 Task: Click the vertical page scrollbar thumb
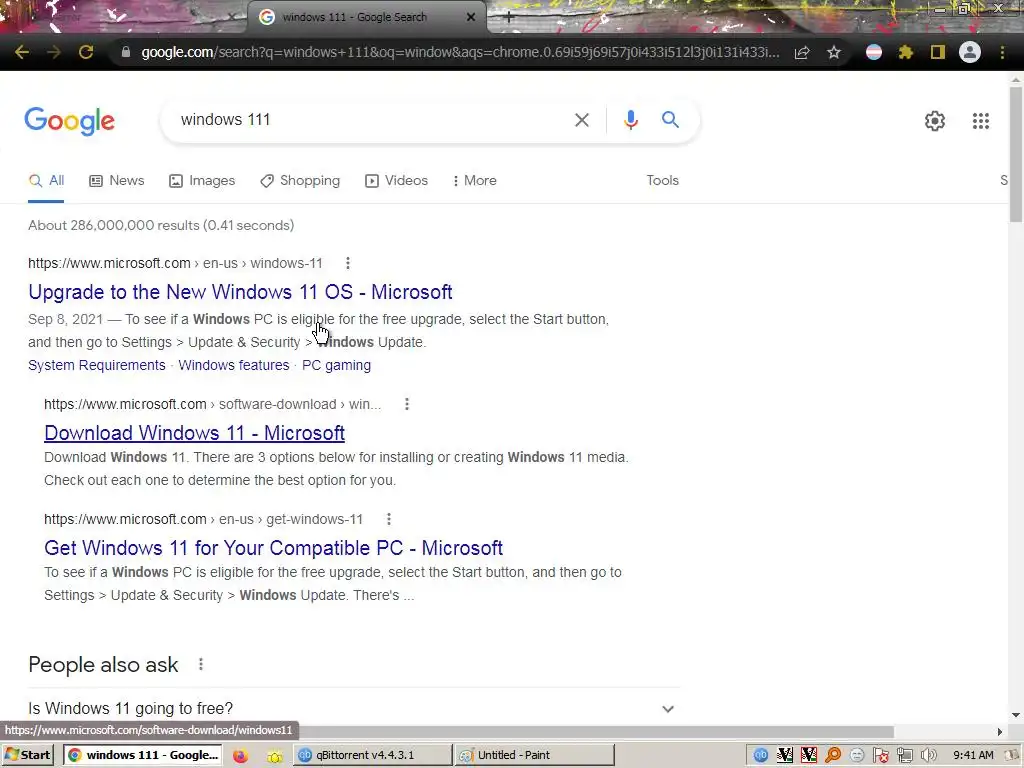pyautogui.click(x=1016, y=153)
